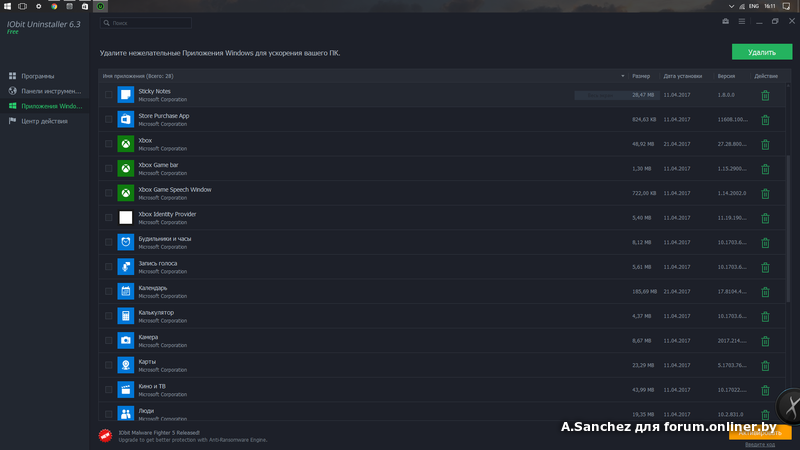The width and height of the screenshot is (800, 450).
Task: Delete Будильники и часы with trash icon
Action: point(765,243)
